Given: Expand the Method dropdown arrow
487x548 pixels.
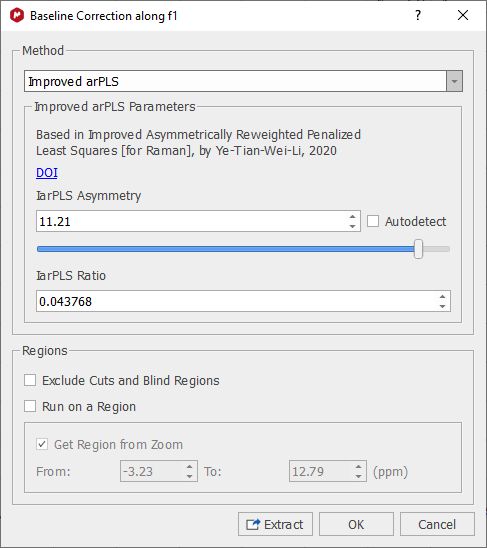Looking at the screenshot, I should [454, 81].
